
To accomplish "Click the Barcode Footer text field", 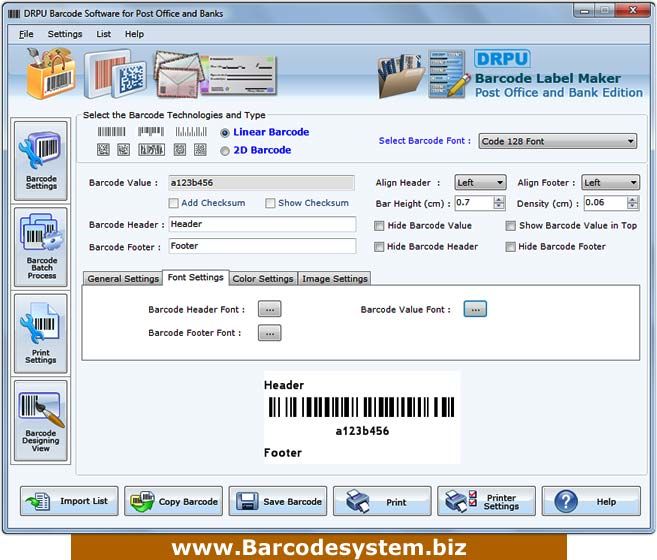I will (x=262, y=246).
